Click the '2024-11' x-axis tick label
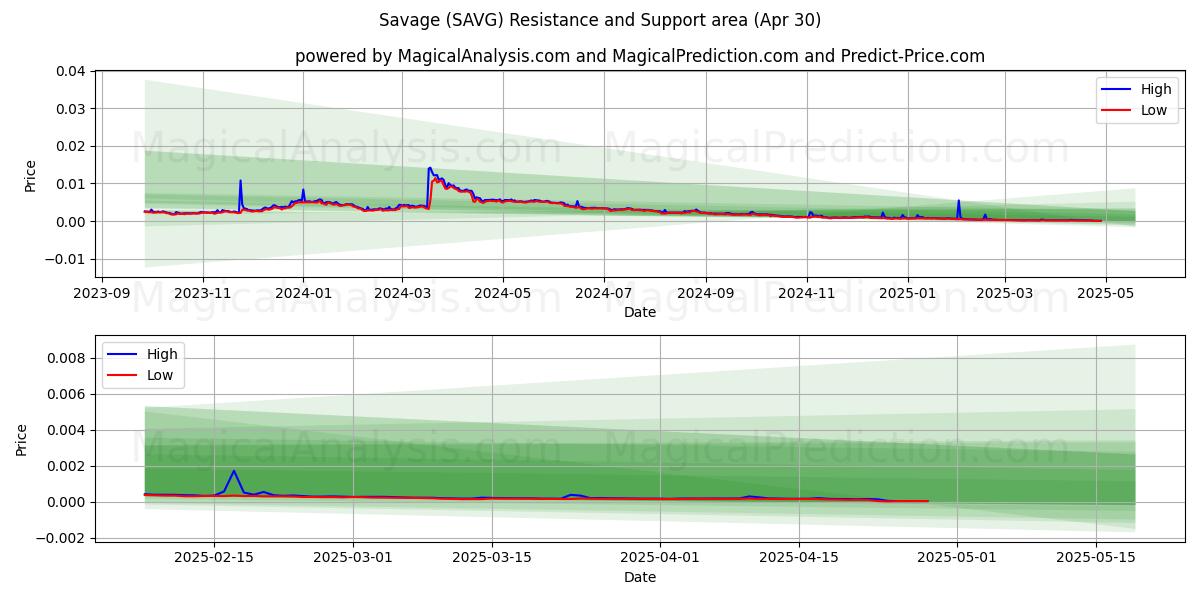Screen dimensions: 1200x600 (x=807, y=294)
